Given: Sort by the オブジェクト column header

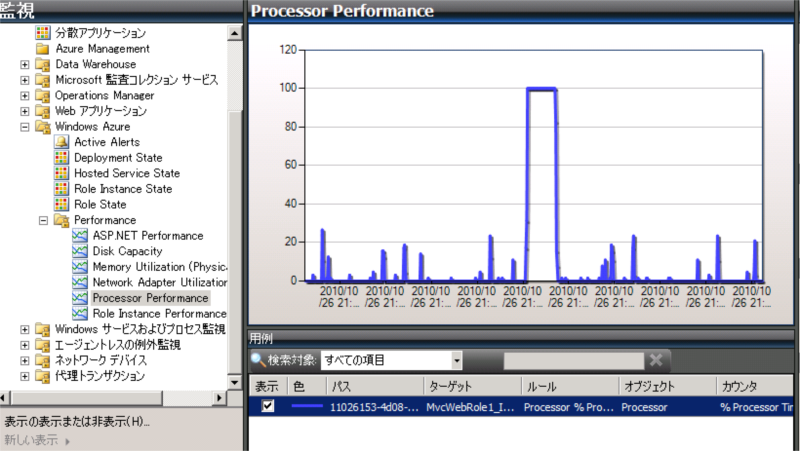Looking at the screenshot, I should click(667, 386).
